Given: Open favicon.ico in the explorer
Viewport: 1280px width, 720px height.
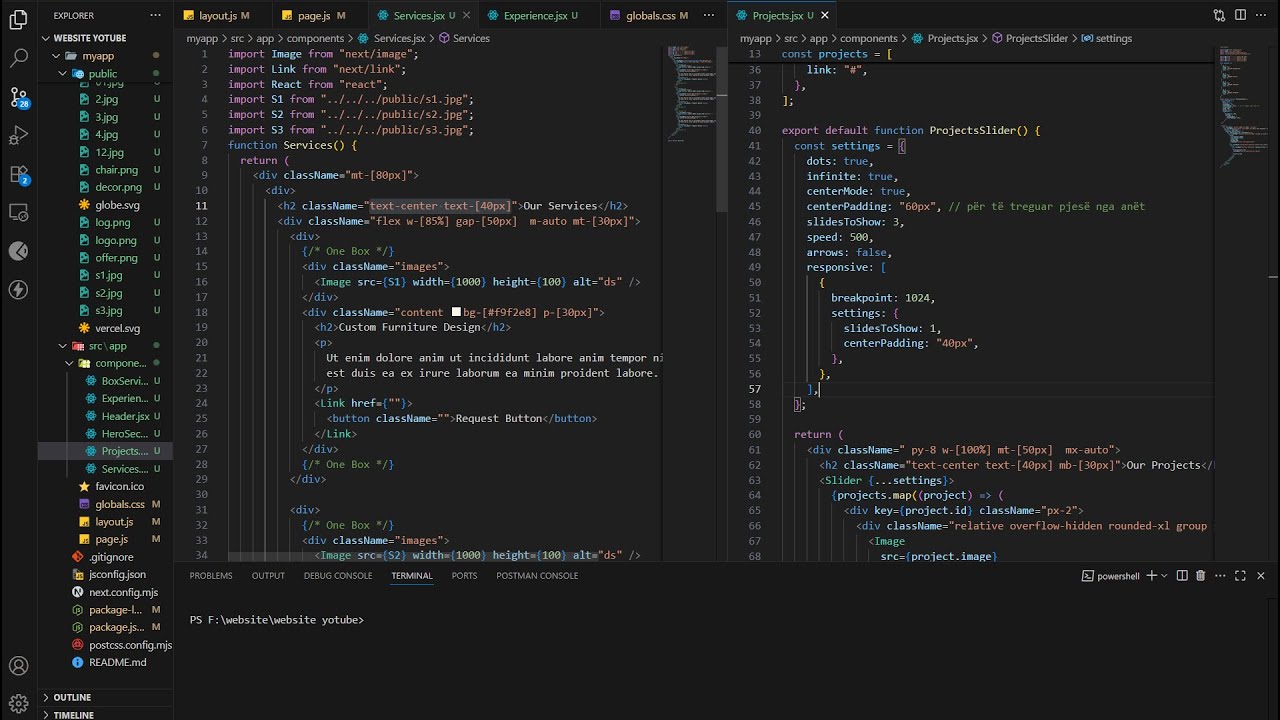Looking at the screenshot, I should tap(119, 486).
